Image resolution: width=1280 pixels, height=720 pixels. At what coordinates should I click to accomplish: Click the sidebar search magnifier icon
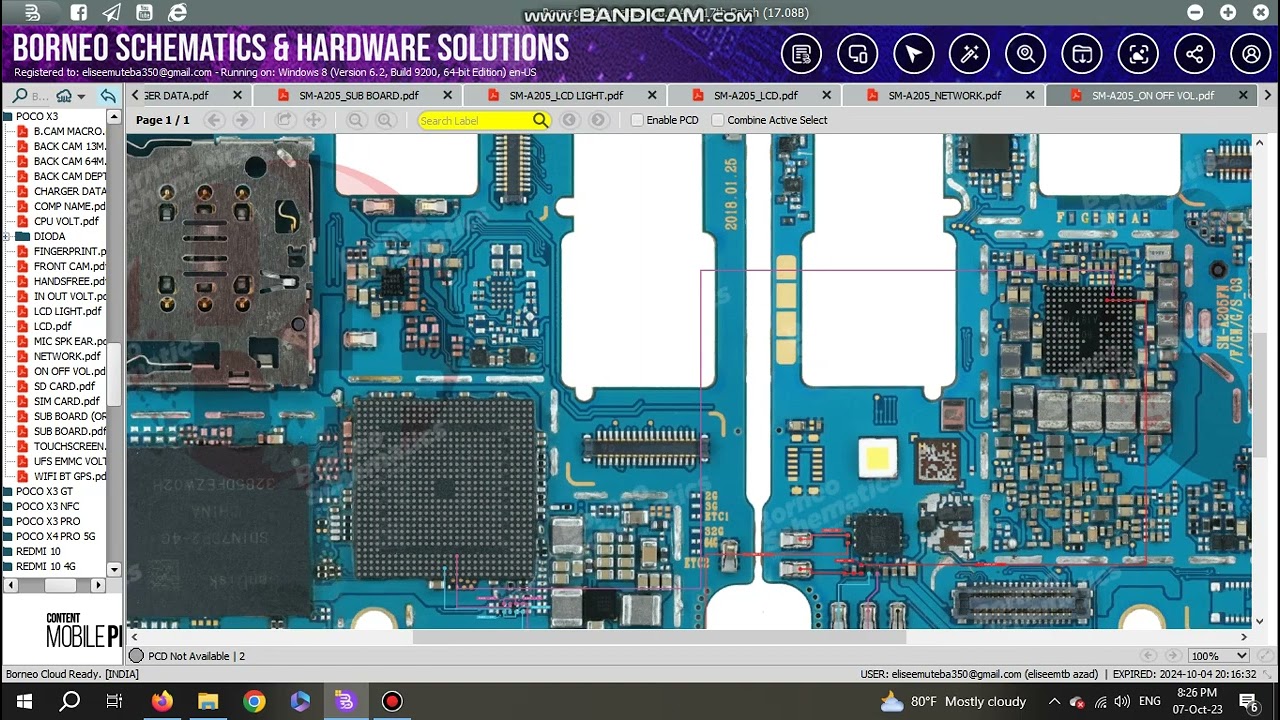coord(20,96)
